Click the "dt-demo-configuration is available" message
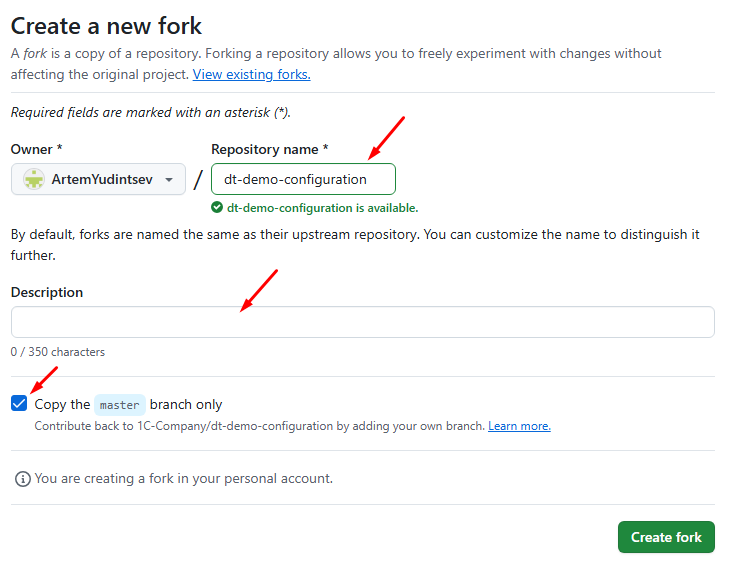 (322, 208)
